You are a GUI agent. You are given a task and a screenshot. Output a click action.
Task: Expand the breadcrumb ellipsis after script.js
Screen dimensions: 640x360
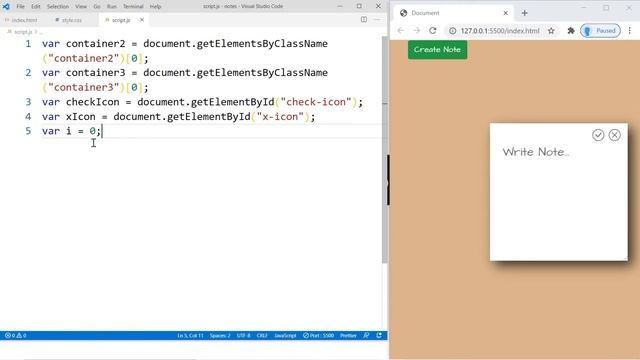coord(41,32)
